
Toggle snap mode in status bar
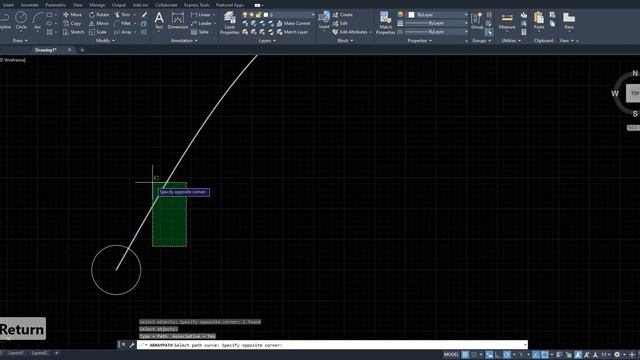tap(474, 354)
